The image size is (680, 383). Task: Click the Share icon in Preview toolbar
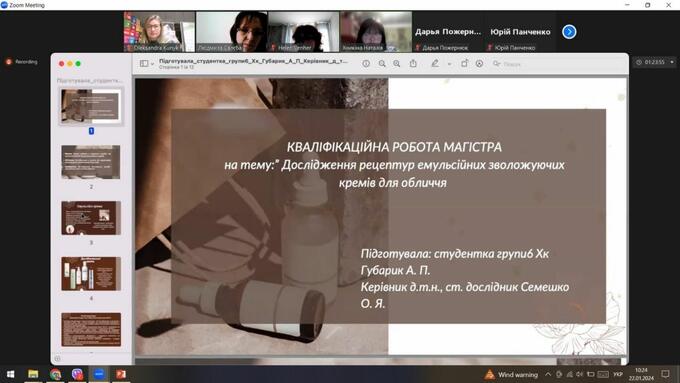tap(413, 63)
